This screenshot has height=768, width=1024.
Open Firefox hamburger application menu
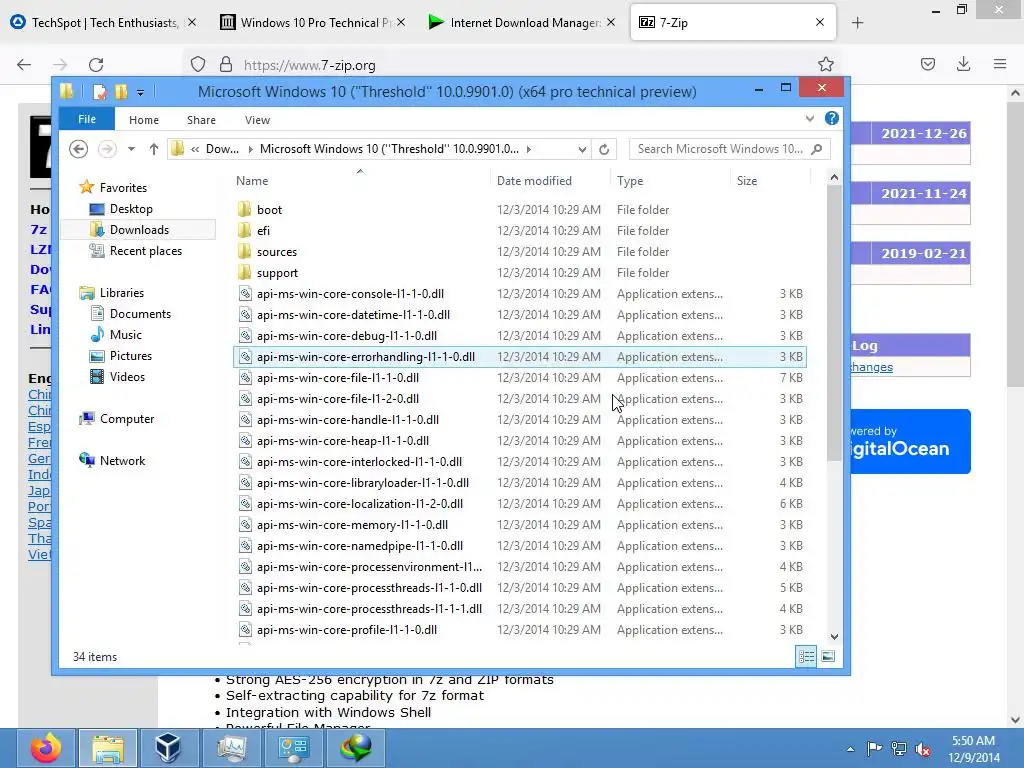(x=1000, y=64)
